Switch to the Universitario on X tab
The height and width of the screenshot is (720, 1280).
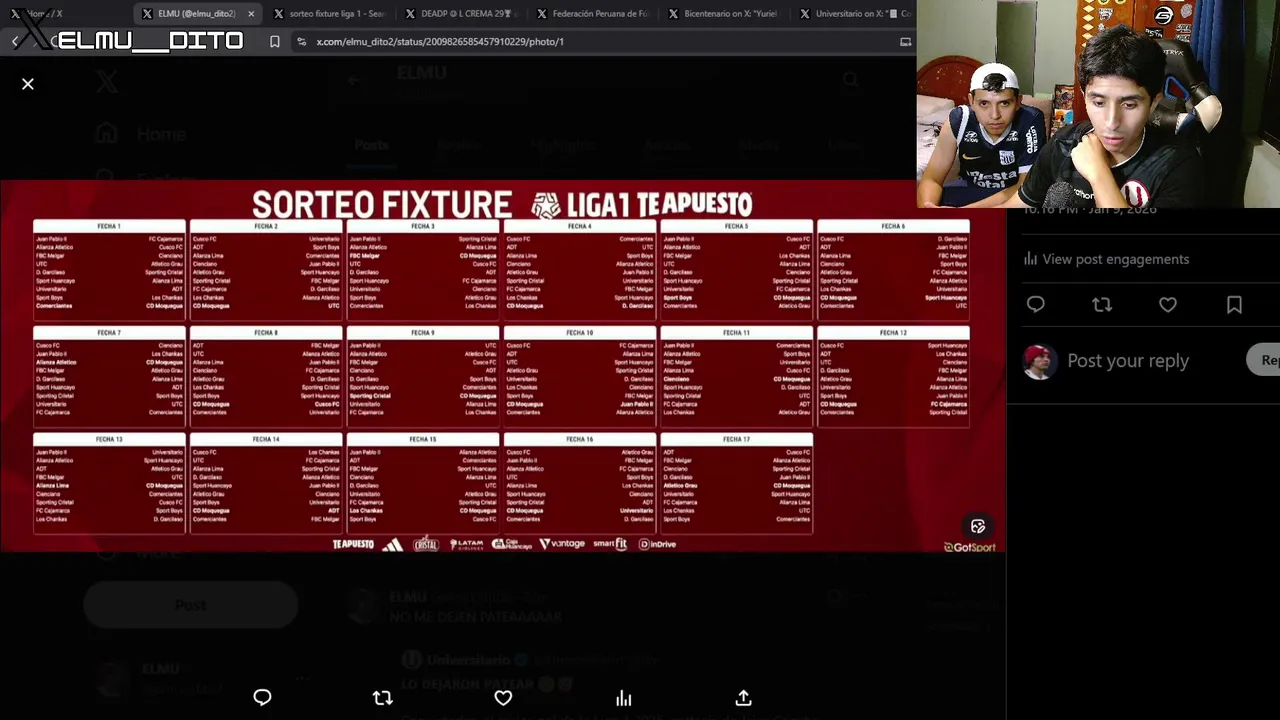[856, 14]
